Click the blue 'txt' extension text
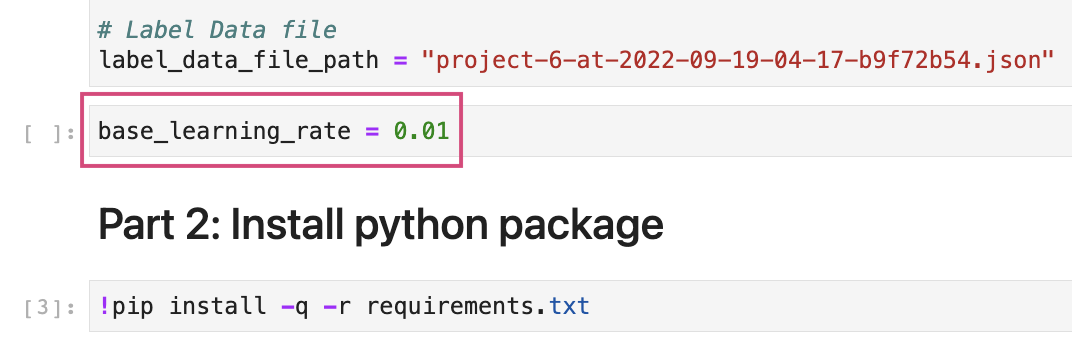Screen dimensions: 1072x364 (569, 306)
